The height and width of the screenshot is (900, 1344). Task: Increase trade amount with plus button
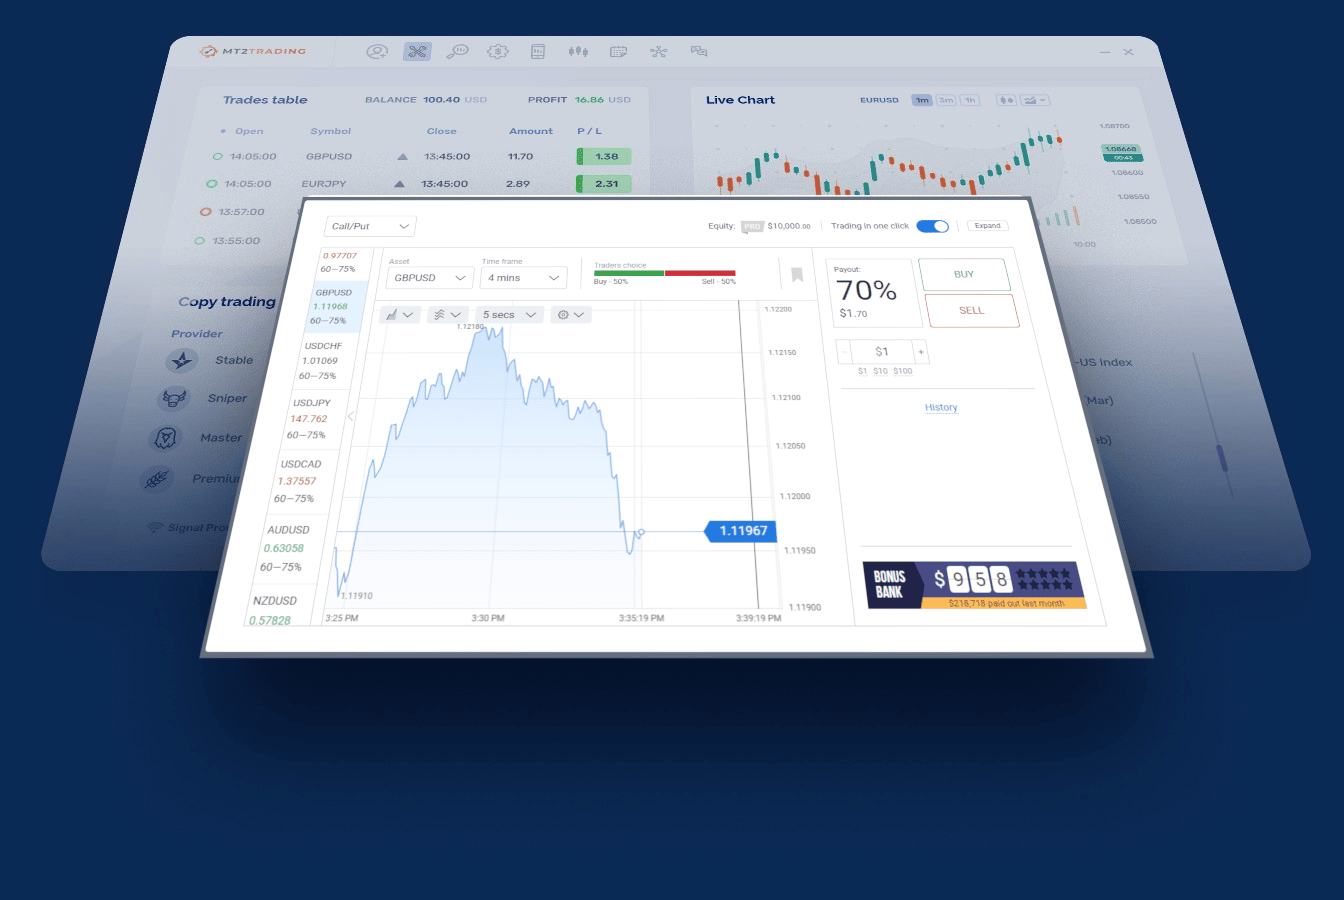(921, 352)
